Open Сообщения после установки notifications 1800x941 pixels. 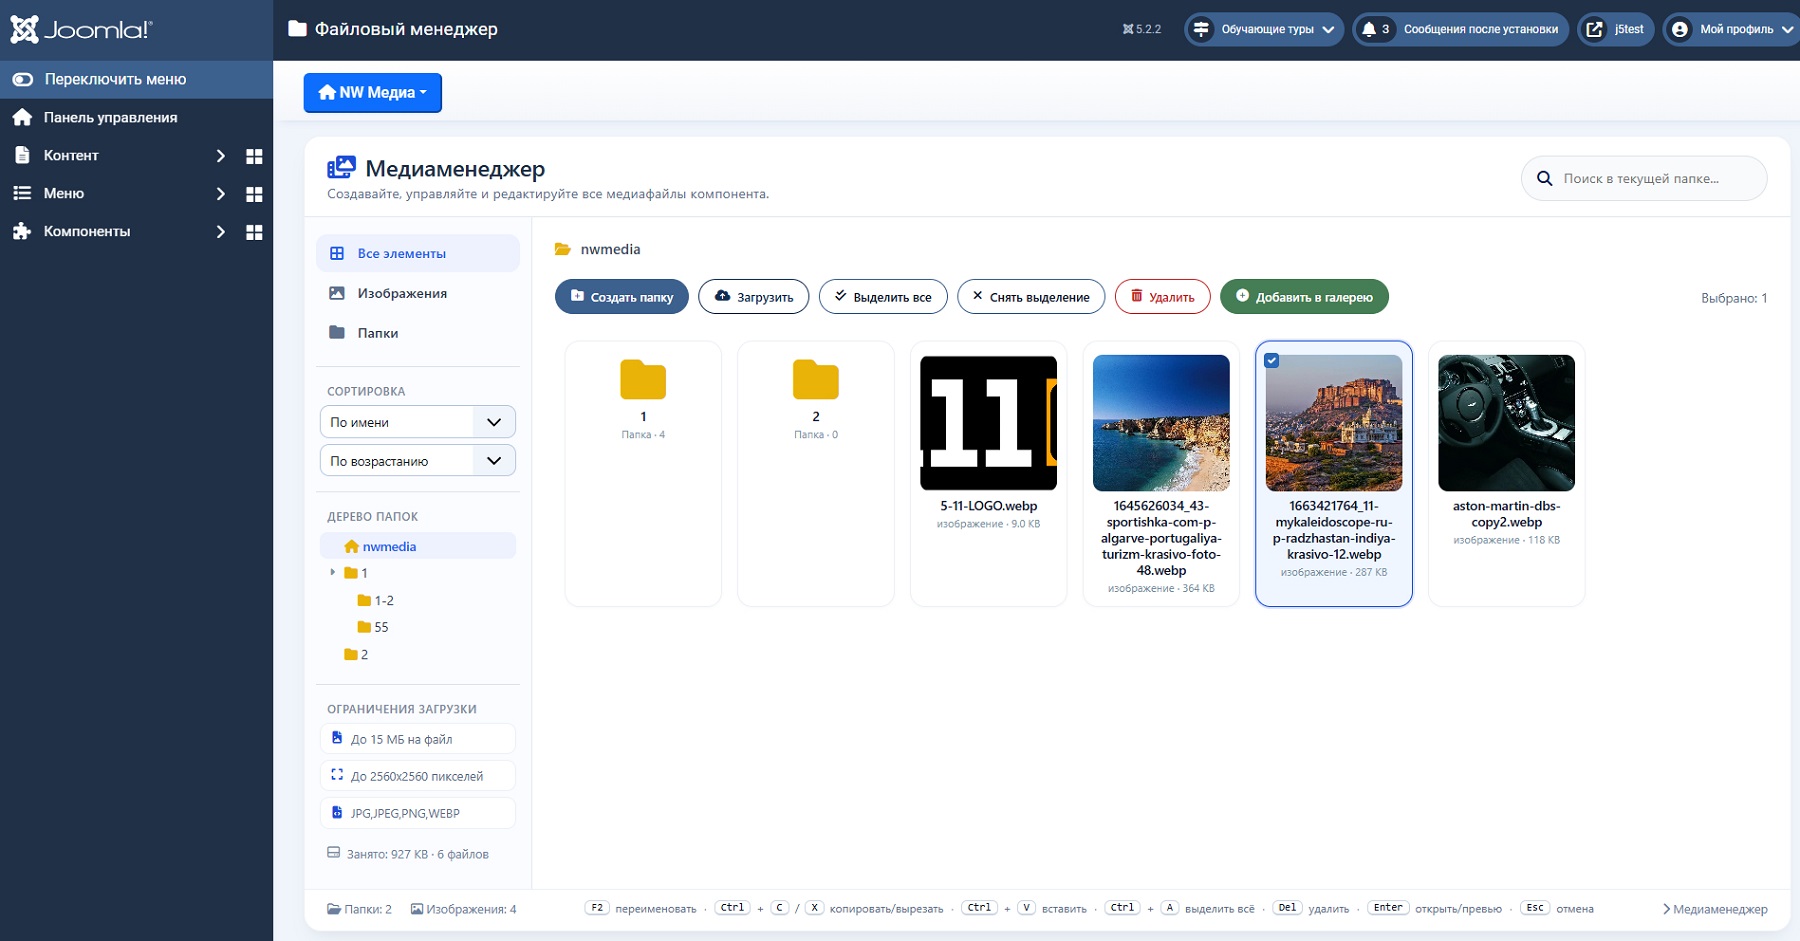1460,29
